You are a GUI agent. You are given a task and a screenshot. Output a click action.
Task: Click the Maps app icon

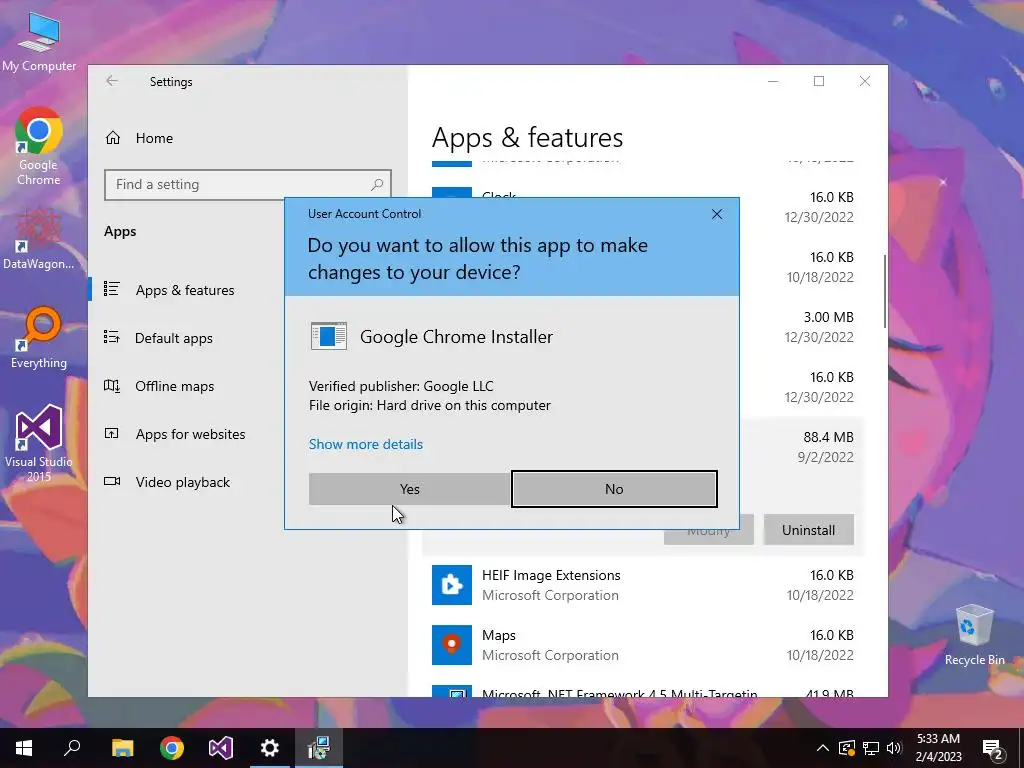tap(452, 645)
